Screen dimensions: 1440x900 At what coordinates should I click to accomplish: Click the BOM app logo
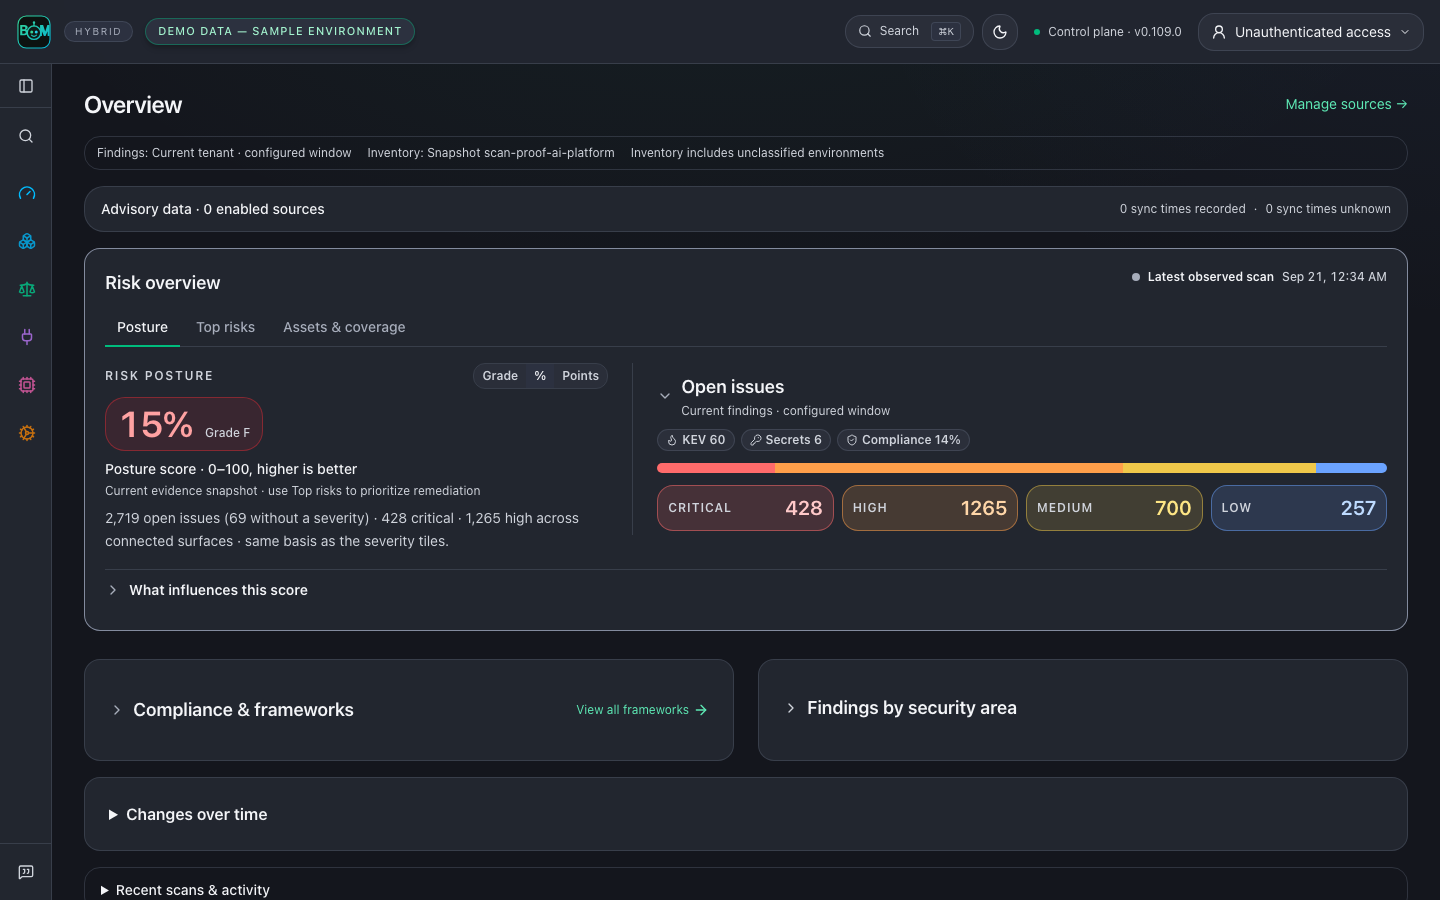[34, 32]
